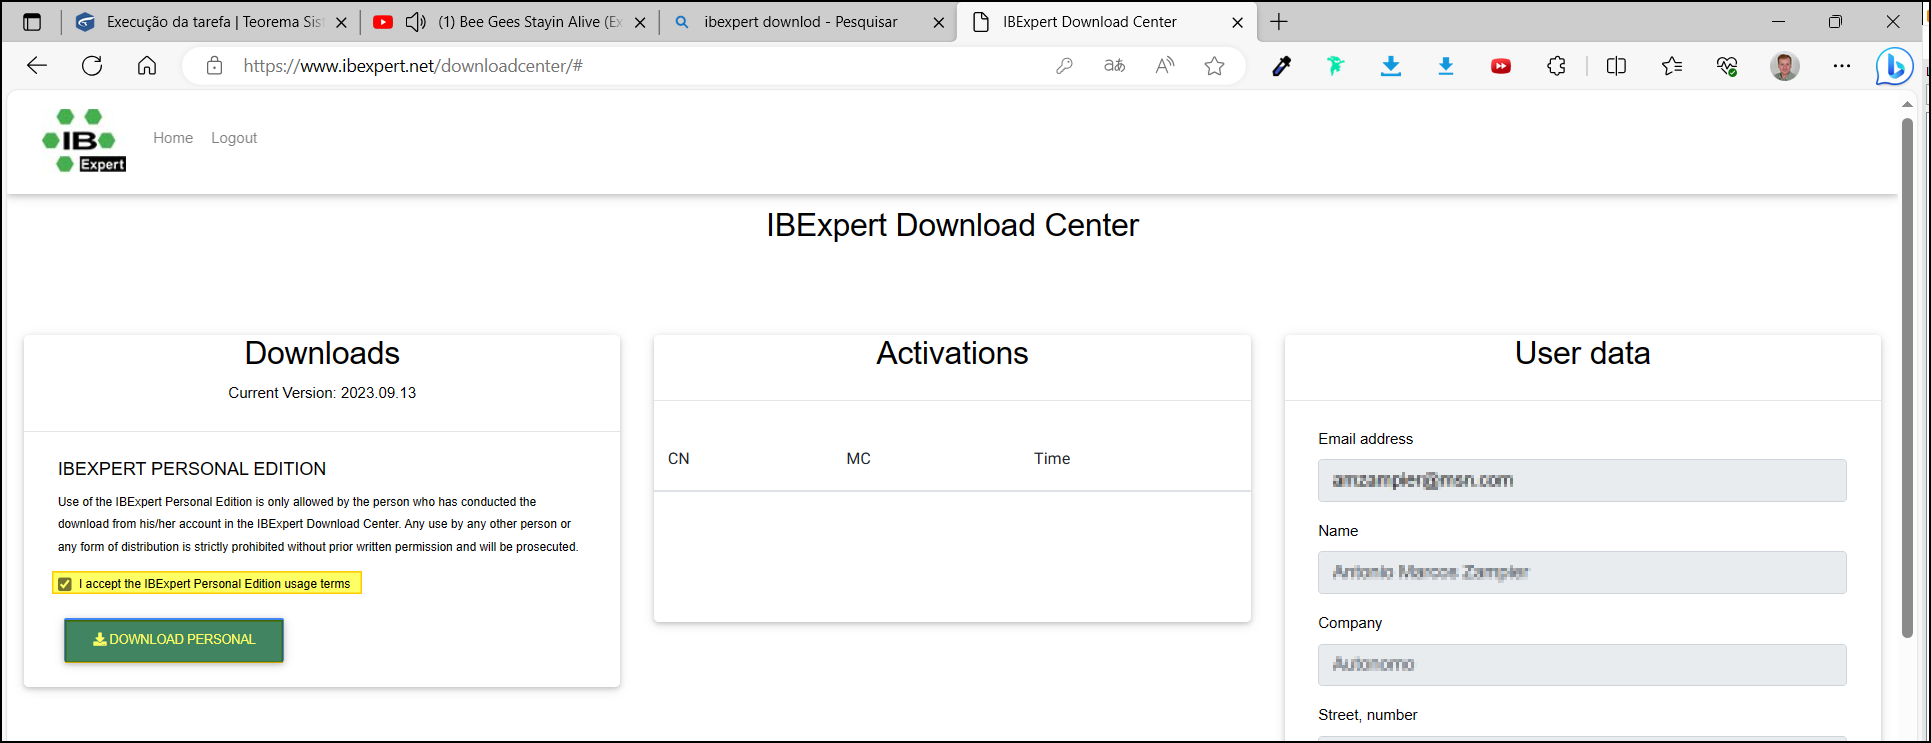
Task: Click the IBExpert logo
Action: click(x=84, y=140)
